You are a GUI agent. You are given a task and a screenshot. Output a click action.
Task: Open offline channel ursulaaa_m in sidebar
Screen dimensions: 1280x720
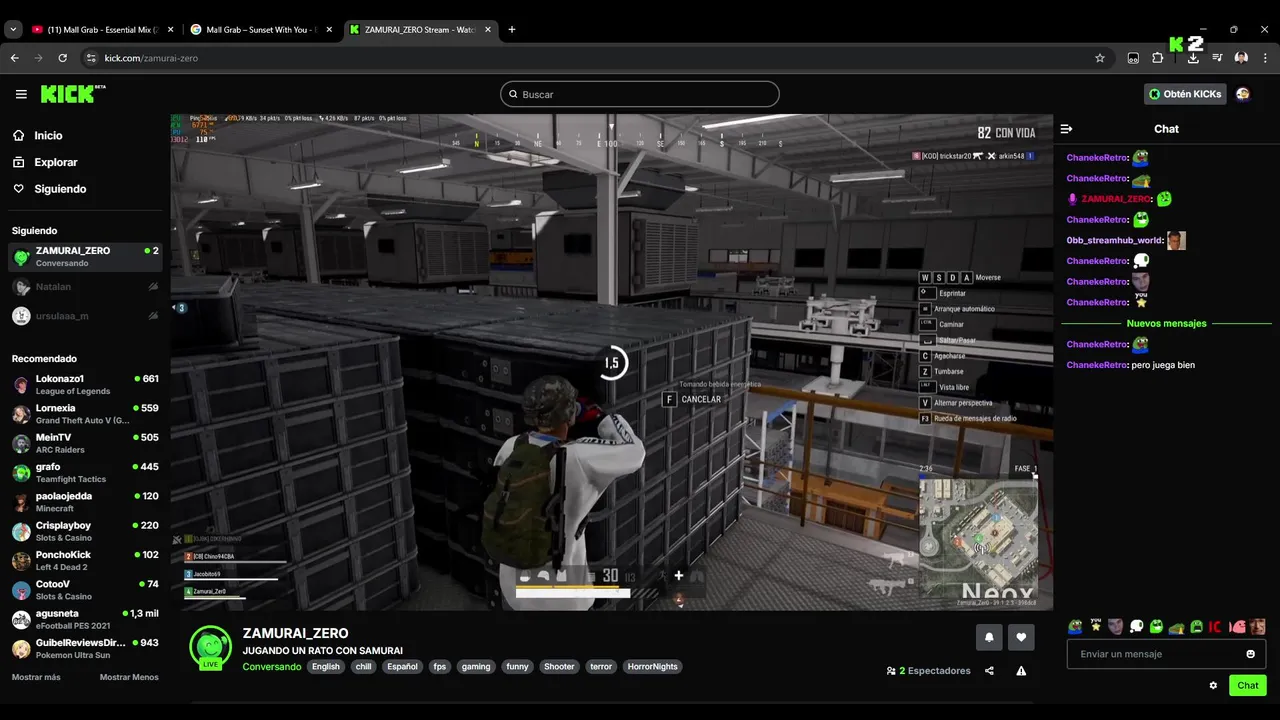tap(85, 316)
